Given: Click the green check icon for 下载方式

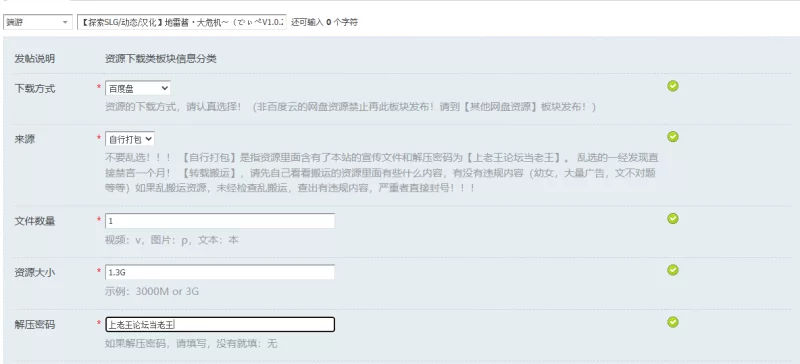Looking at the screenshot, I should tap(673, 86).
